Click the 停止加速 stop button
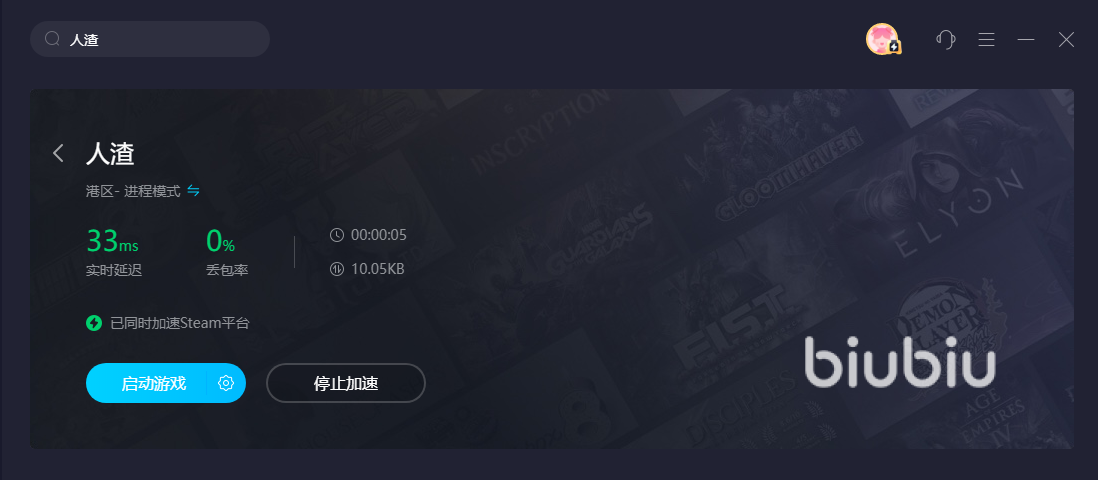Screen dimensions: 1098x480 (x=346, y=383)
